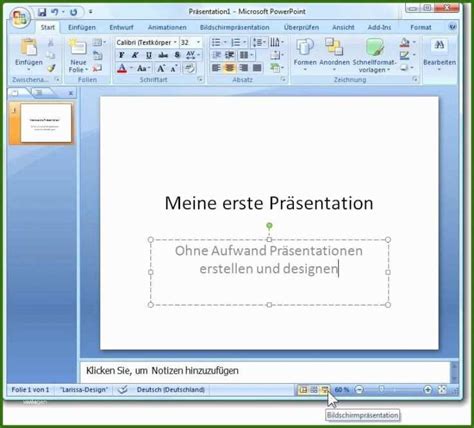Undo the last action
Screen dimensions: 474x428
55,12
